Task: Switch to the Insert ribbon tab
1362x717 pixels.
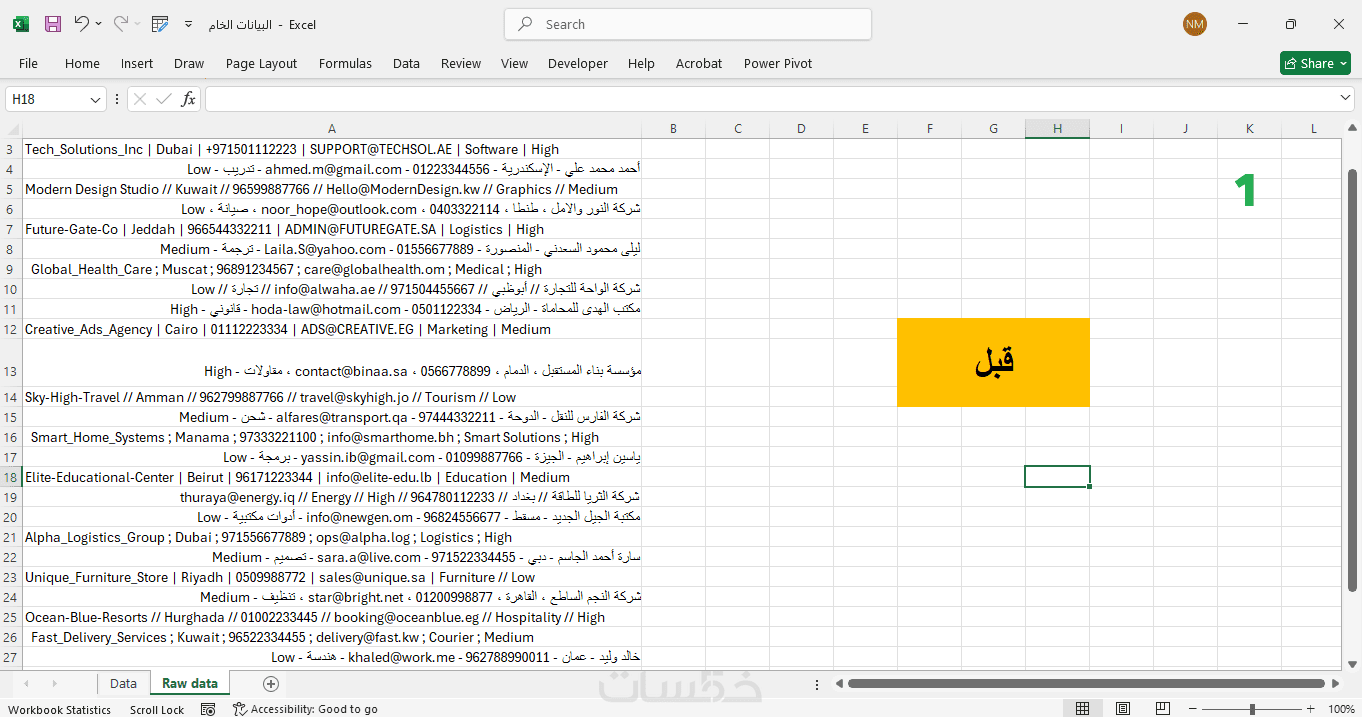Action: [137, 63]
